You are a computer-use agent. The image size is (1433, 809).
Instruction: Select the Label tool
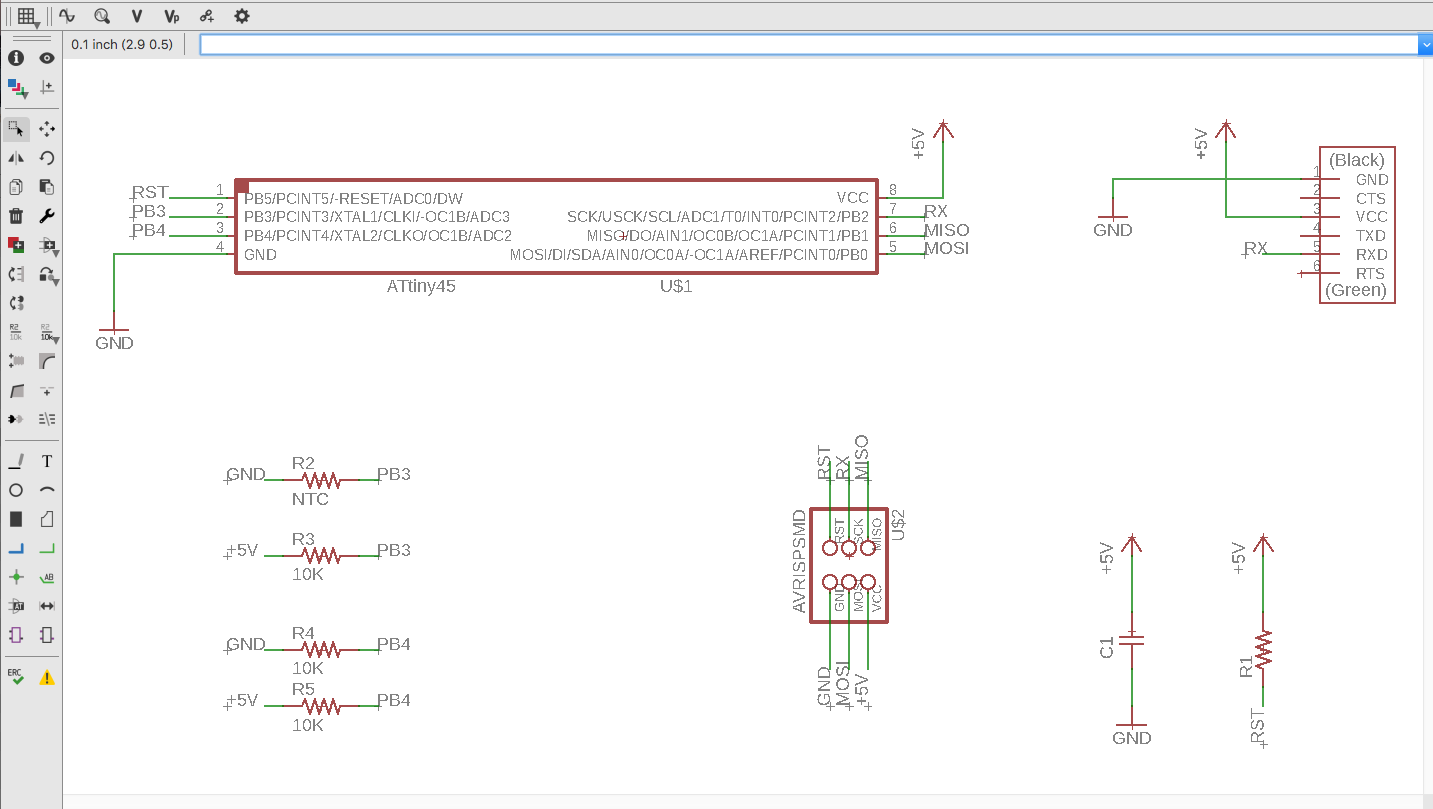coord(46,577)
